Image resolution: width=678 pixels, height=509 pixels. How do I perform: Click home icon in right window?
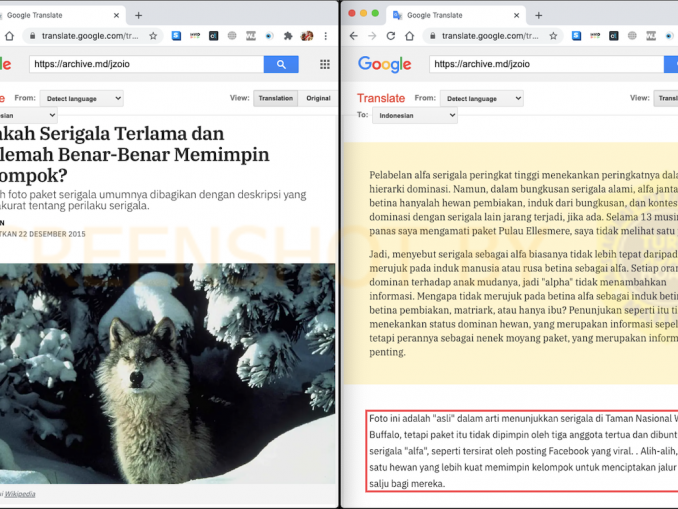point(409,36)
